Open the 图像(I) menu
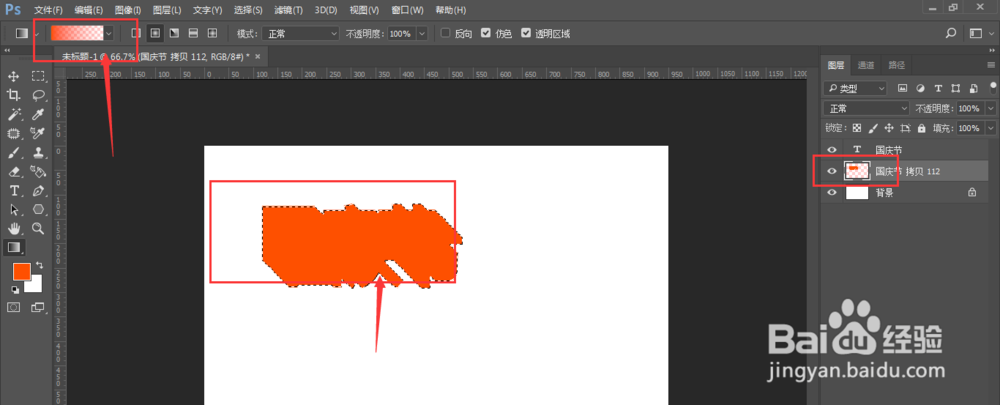Screen dimensions: 1000x405 coord(128,10)
